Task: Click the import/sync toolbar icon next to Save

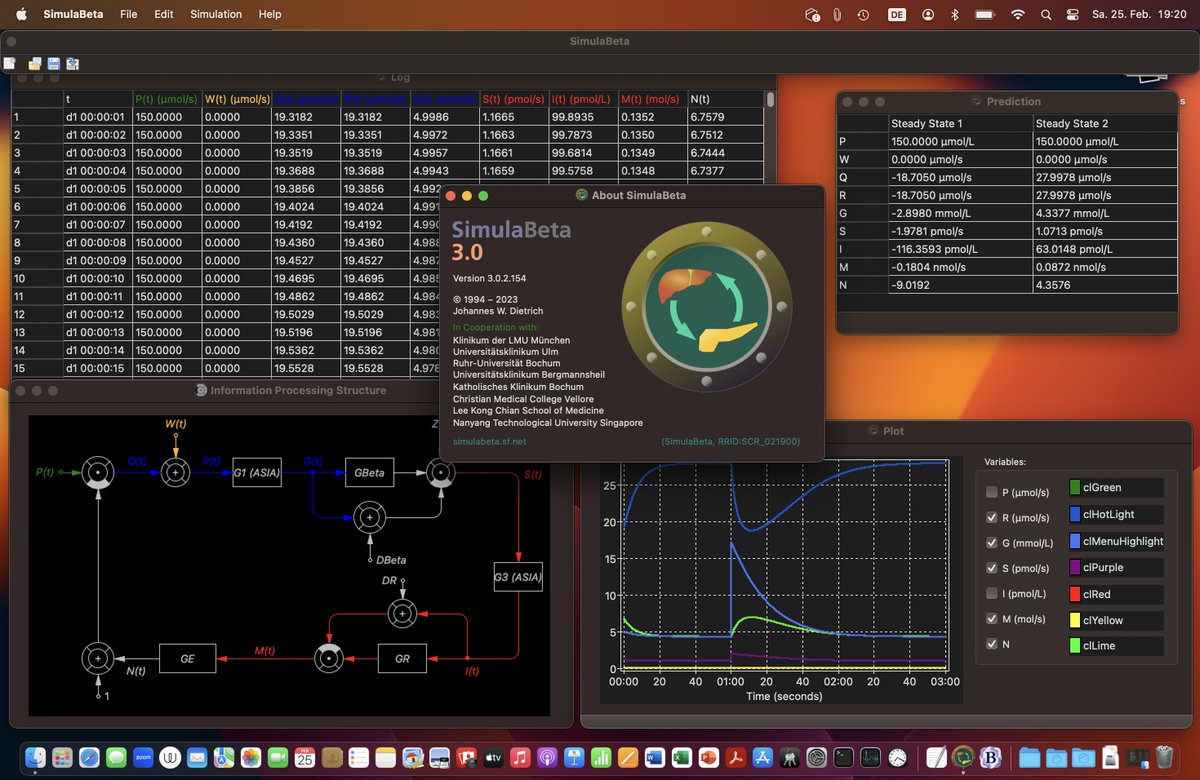Action: click(x=72, y=63)
